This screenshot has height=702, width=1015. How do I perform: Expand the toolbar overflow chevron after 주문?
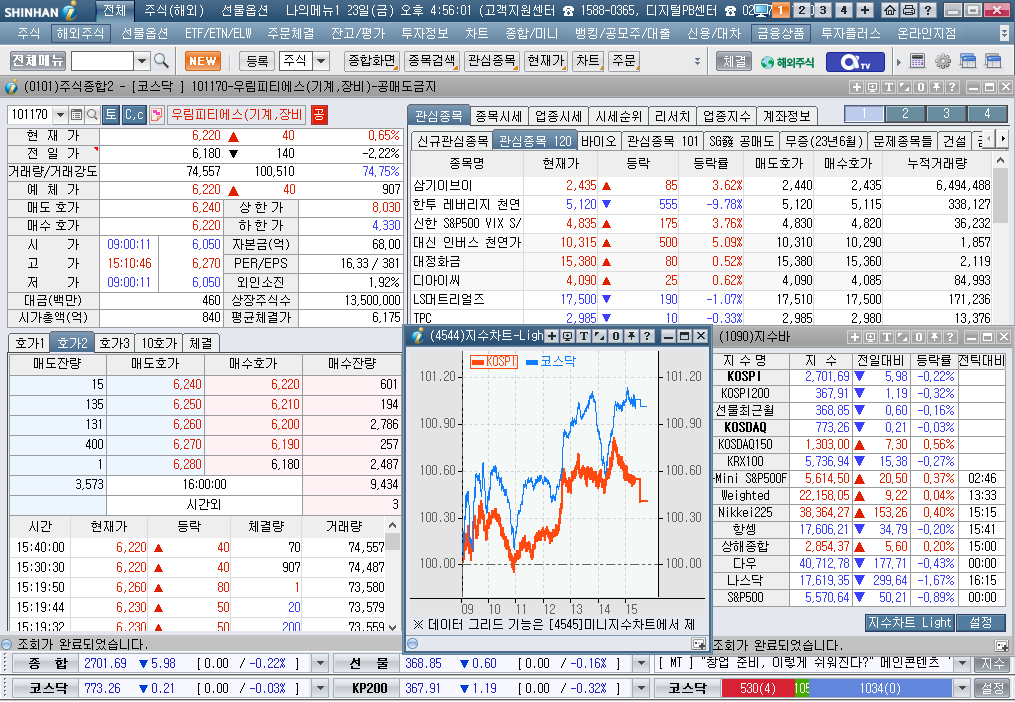[697, 61]
